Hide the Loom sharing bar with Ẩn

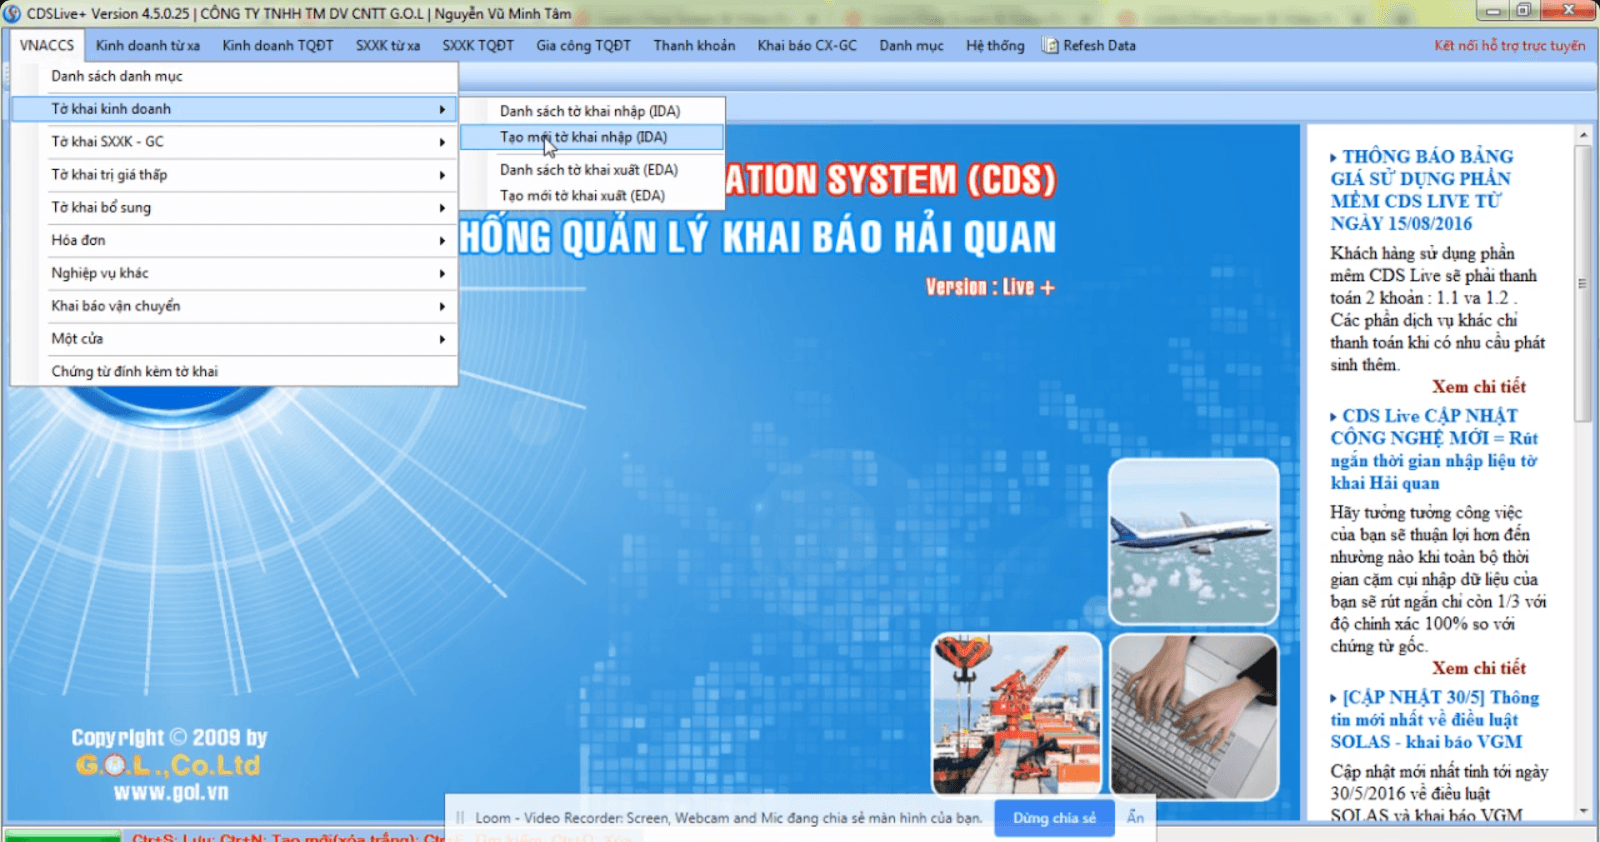click(x=1135, y=818)
